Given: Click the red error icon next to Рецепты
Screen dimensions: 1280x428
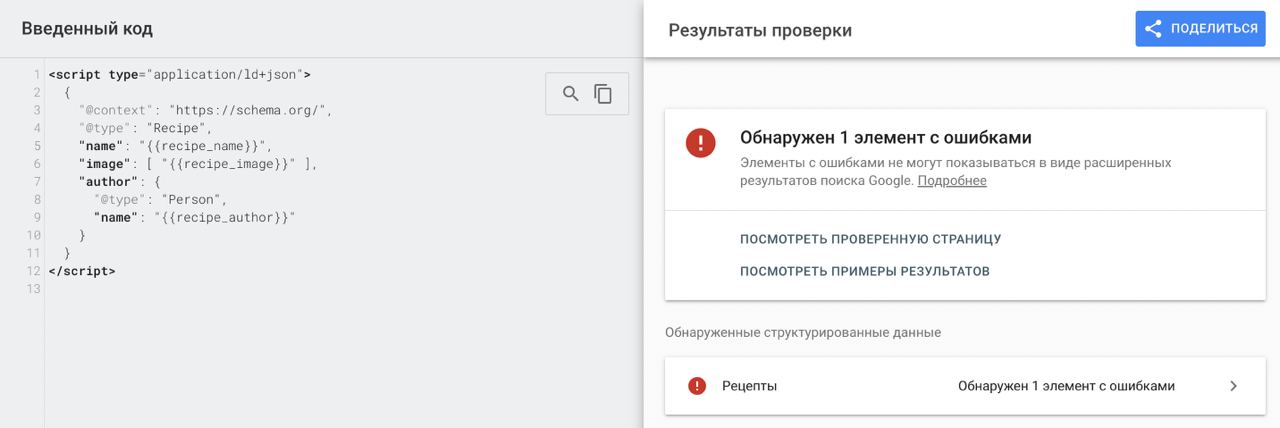Looking at the screenshot, I should point(697,386).
